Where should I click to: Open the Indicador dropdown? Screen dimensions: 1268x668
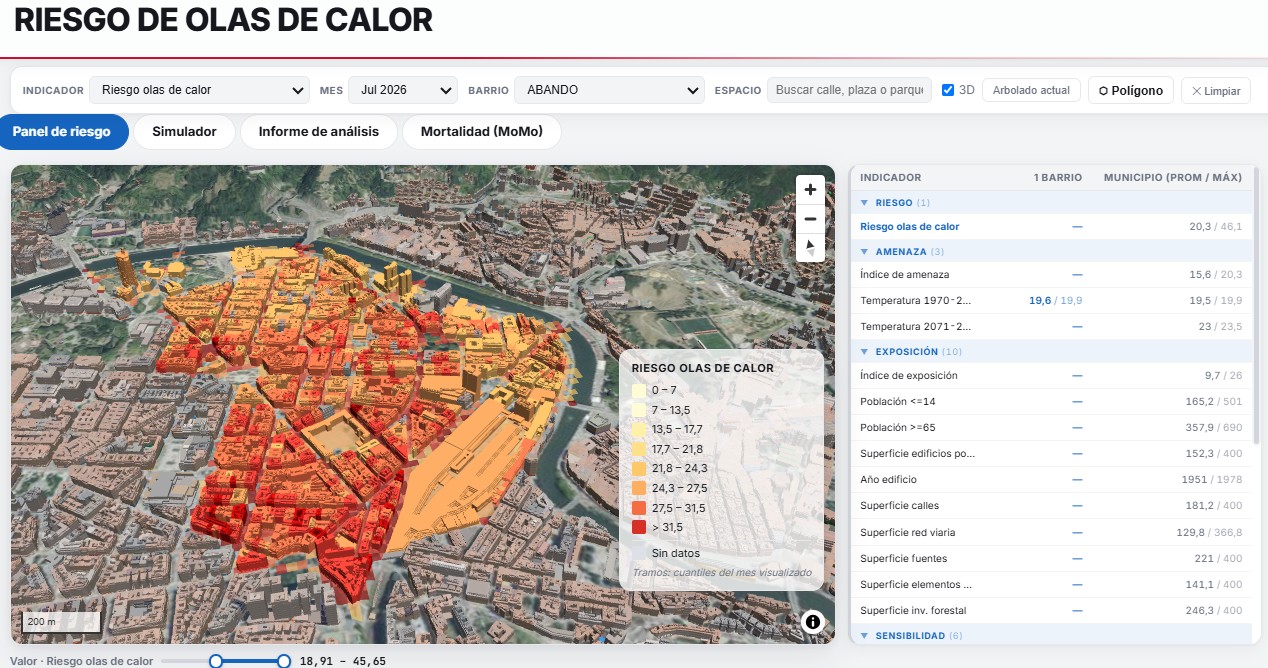[200, 90]
